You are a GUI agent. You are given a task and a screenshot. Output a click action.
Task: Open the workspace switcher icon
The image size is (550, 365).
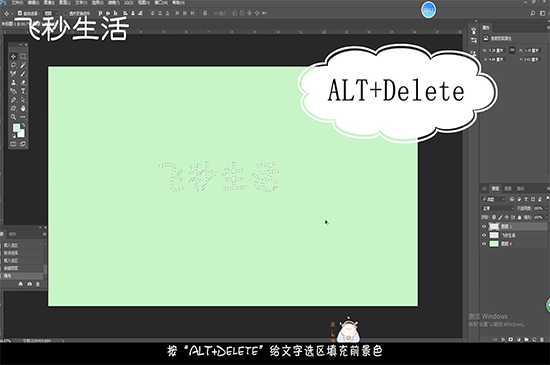pos(543,13)
